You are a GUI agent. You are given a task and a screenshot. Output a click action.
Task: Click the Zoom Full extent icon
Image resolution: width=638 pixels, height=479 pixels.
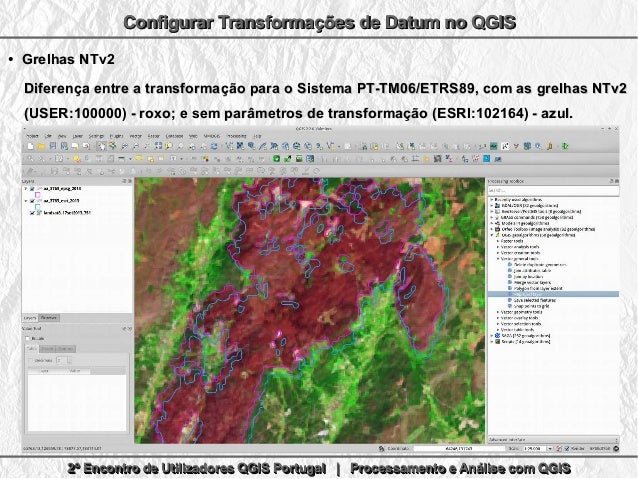pos(158,146)
